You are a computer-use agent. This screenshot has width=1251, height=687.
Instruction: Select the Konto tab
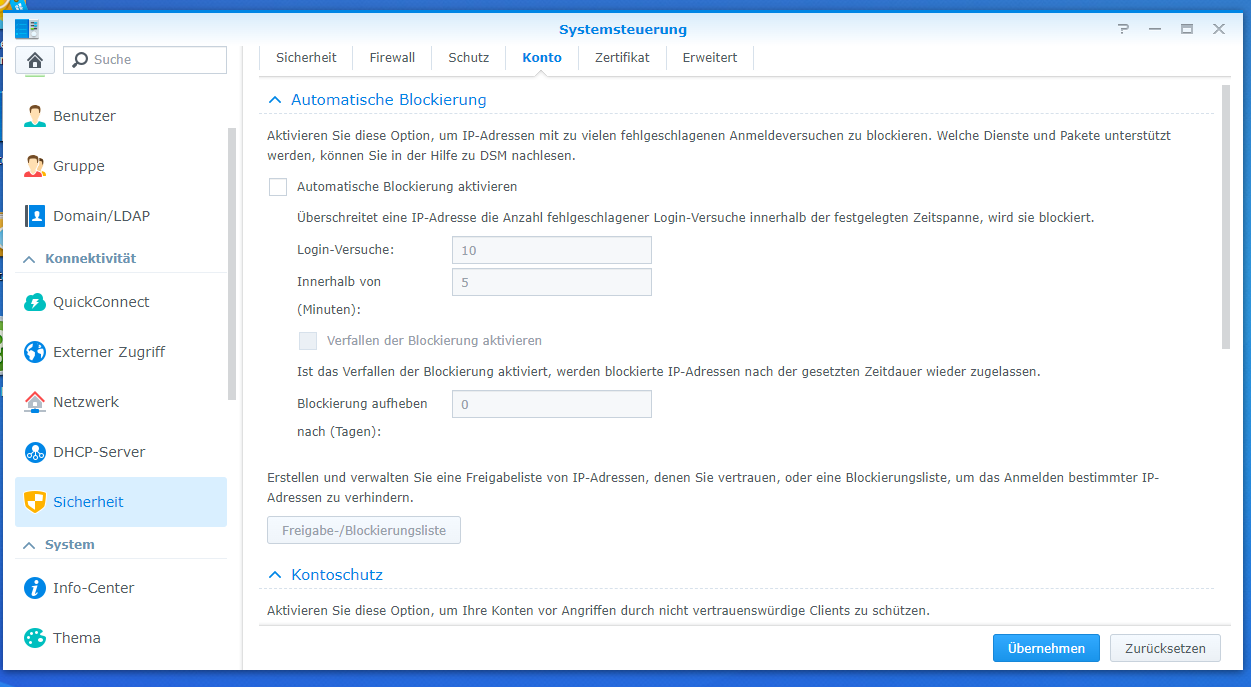[542, 58]
